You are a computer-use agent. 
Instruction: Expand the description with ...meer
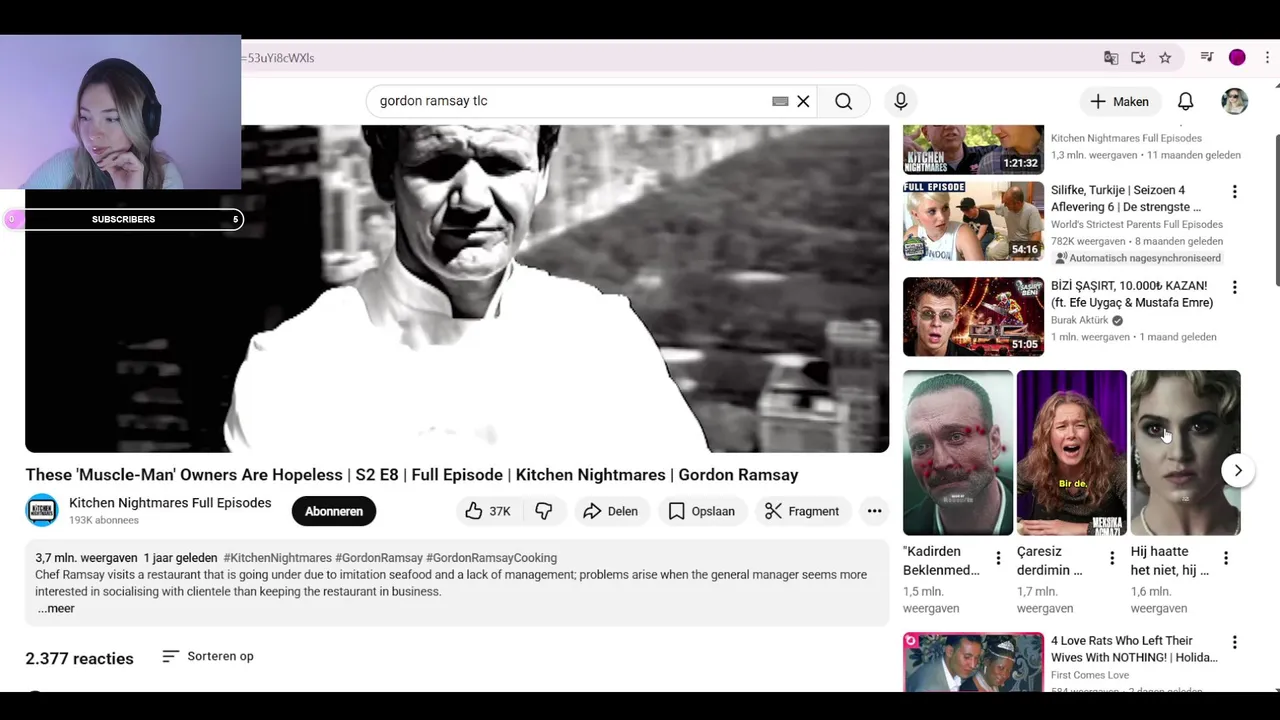coord(56,609)
